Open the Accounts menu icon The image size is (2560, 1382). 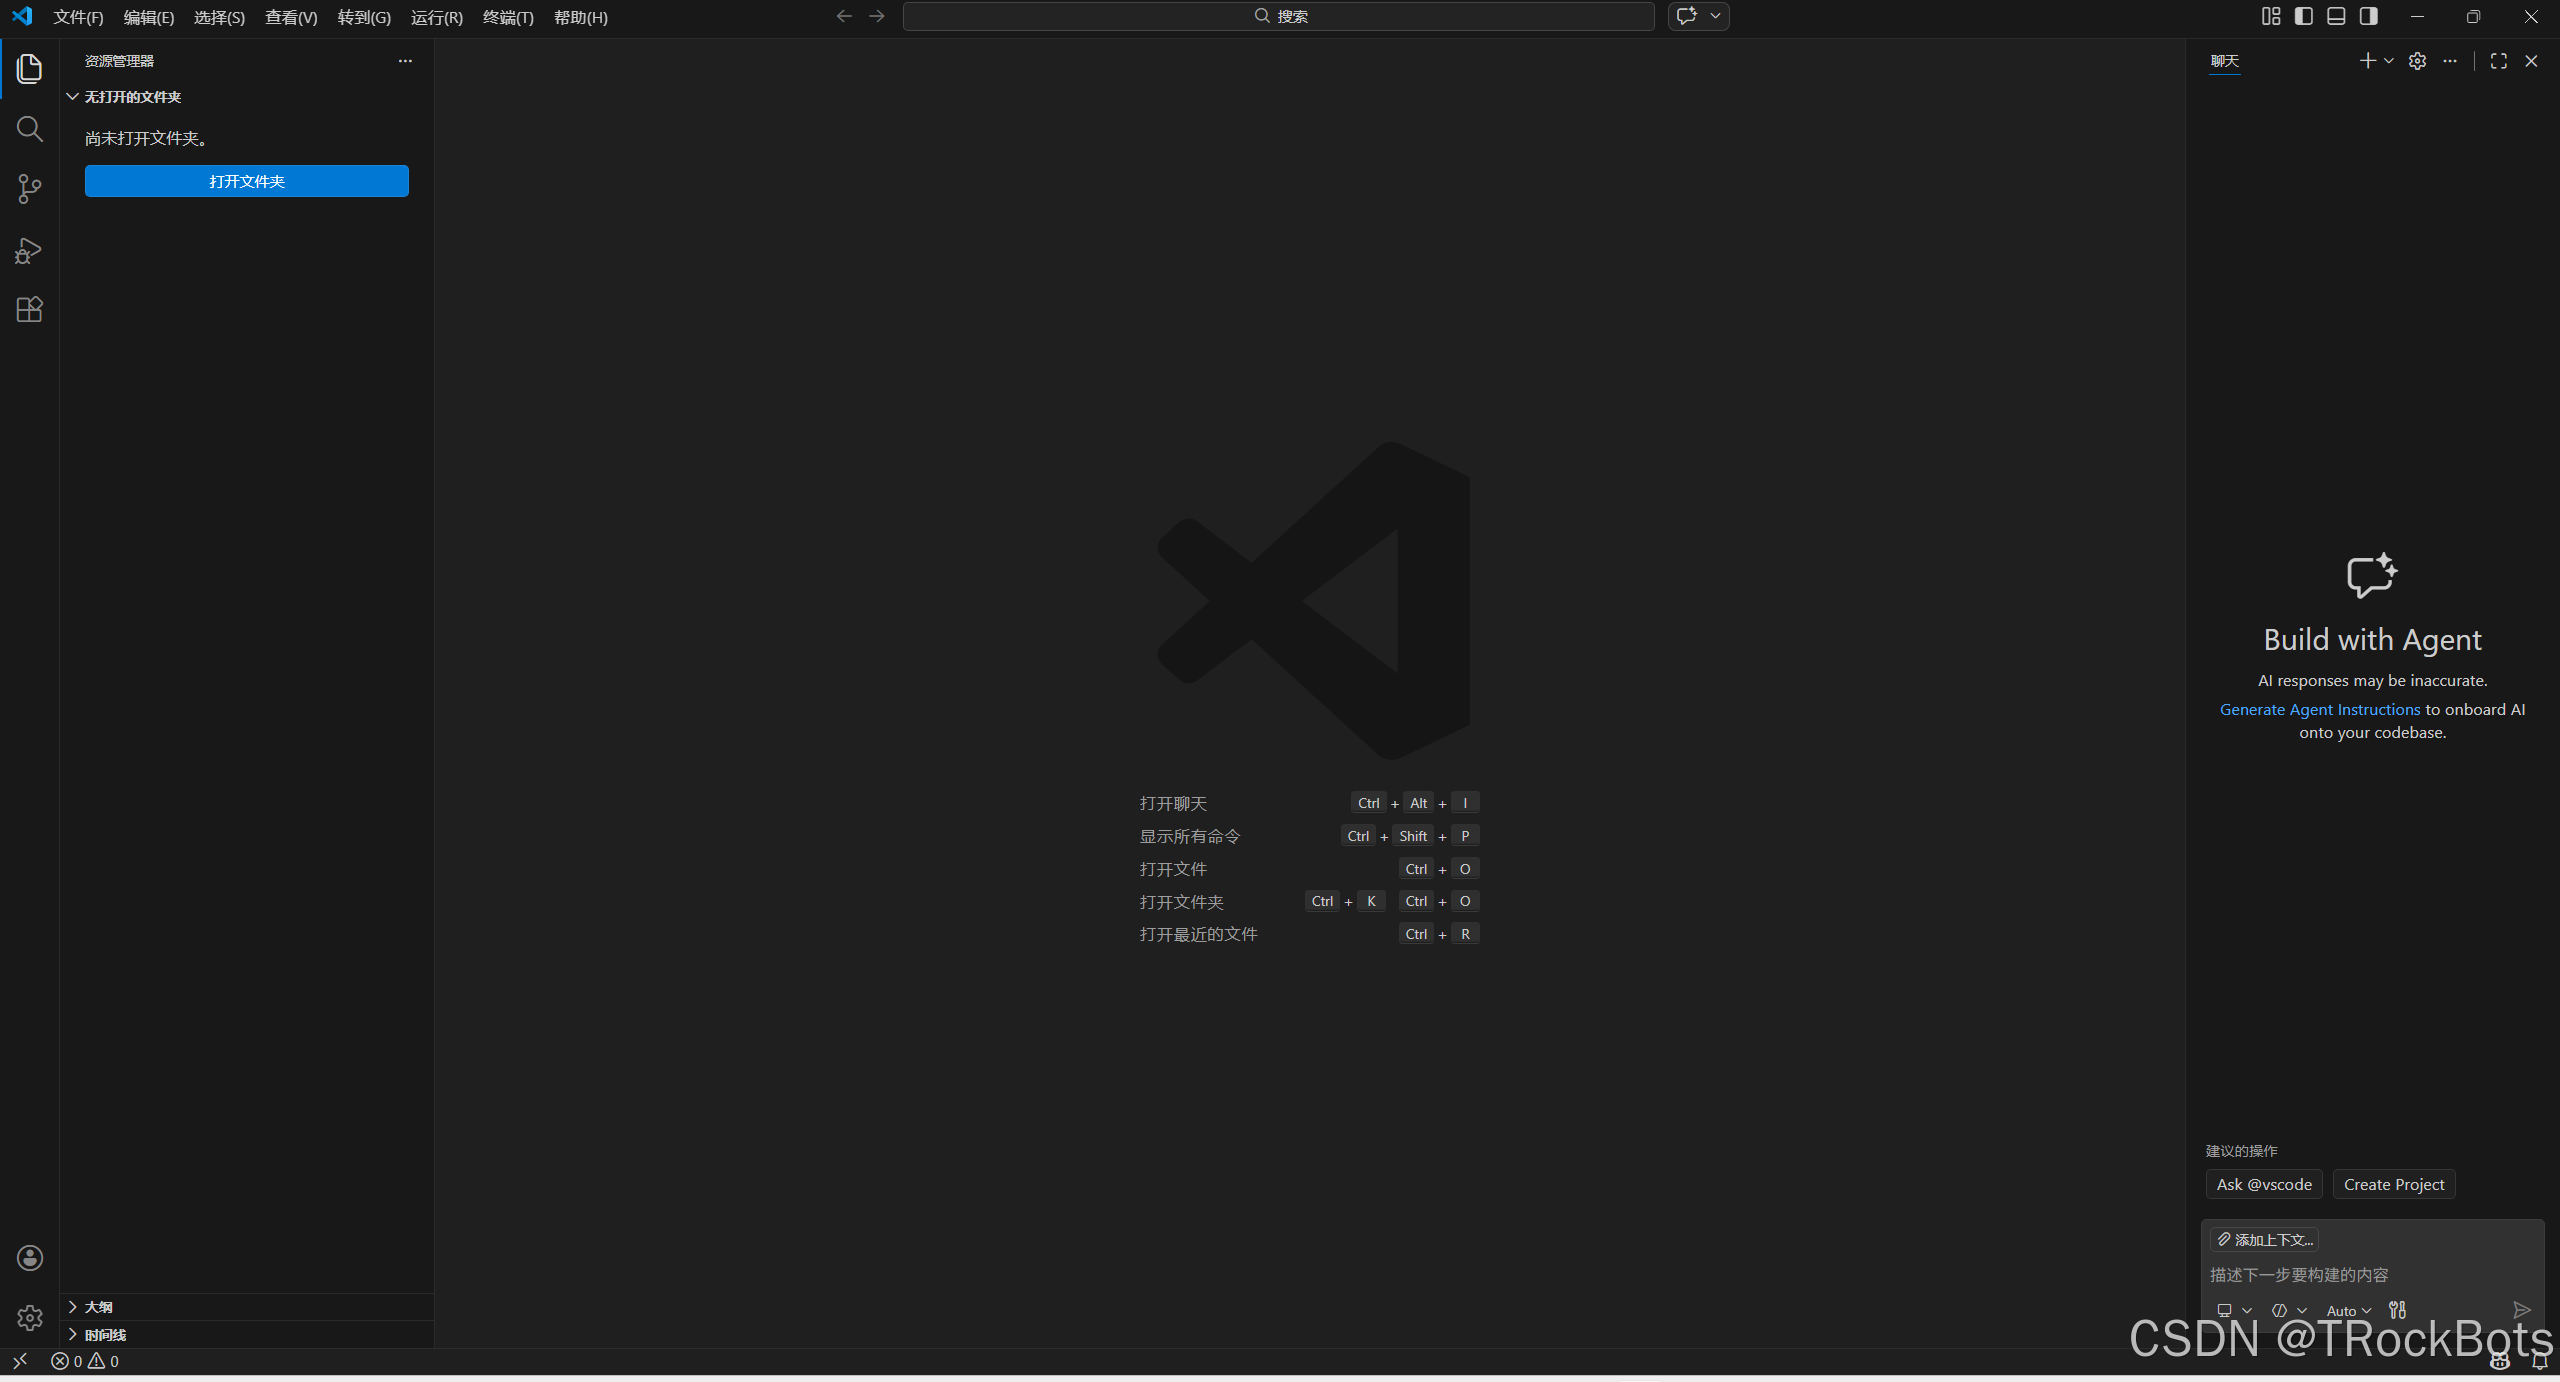pyautogui.click(x=29, y=1258)
